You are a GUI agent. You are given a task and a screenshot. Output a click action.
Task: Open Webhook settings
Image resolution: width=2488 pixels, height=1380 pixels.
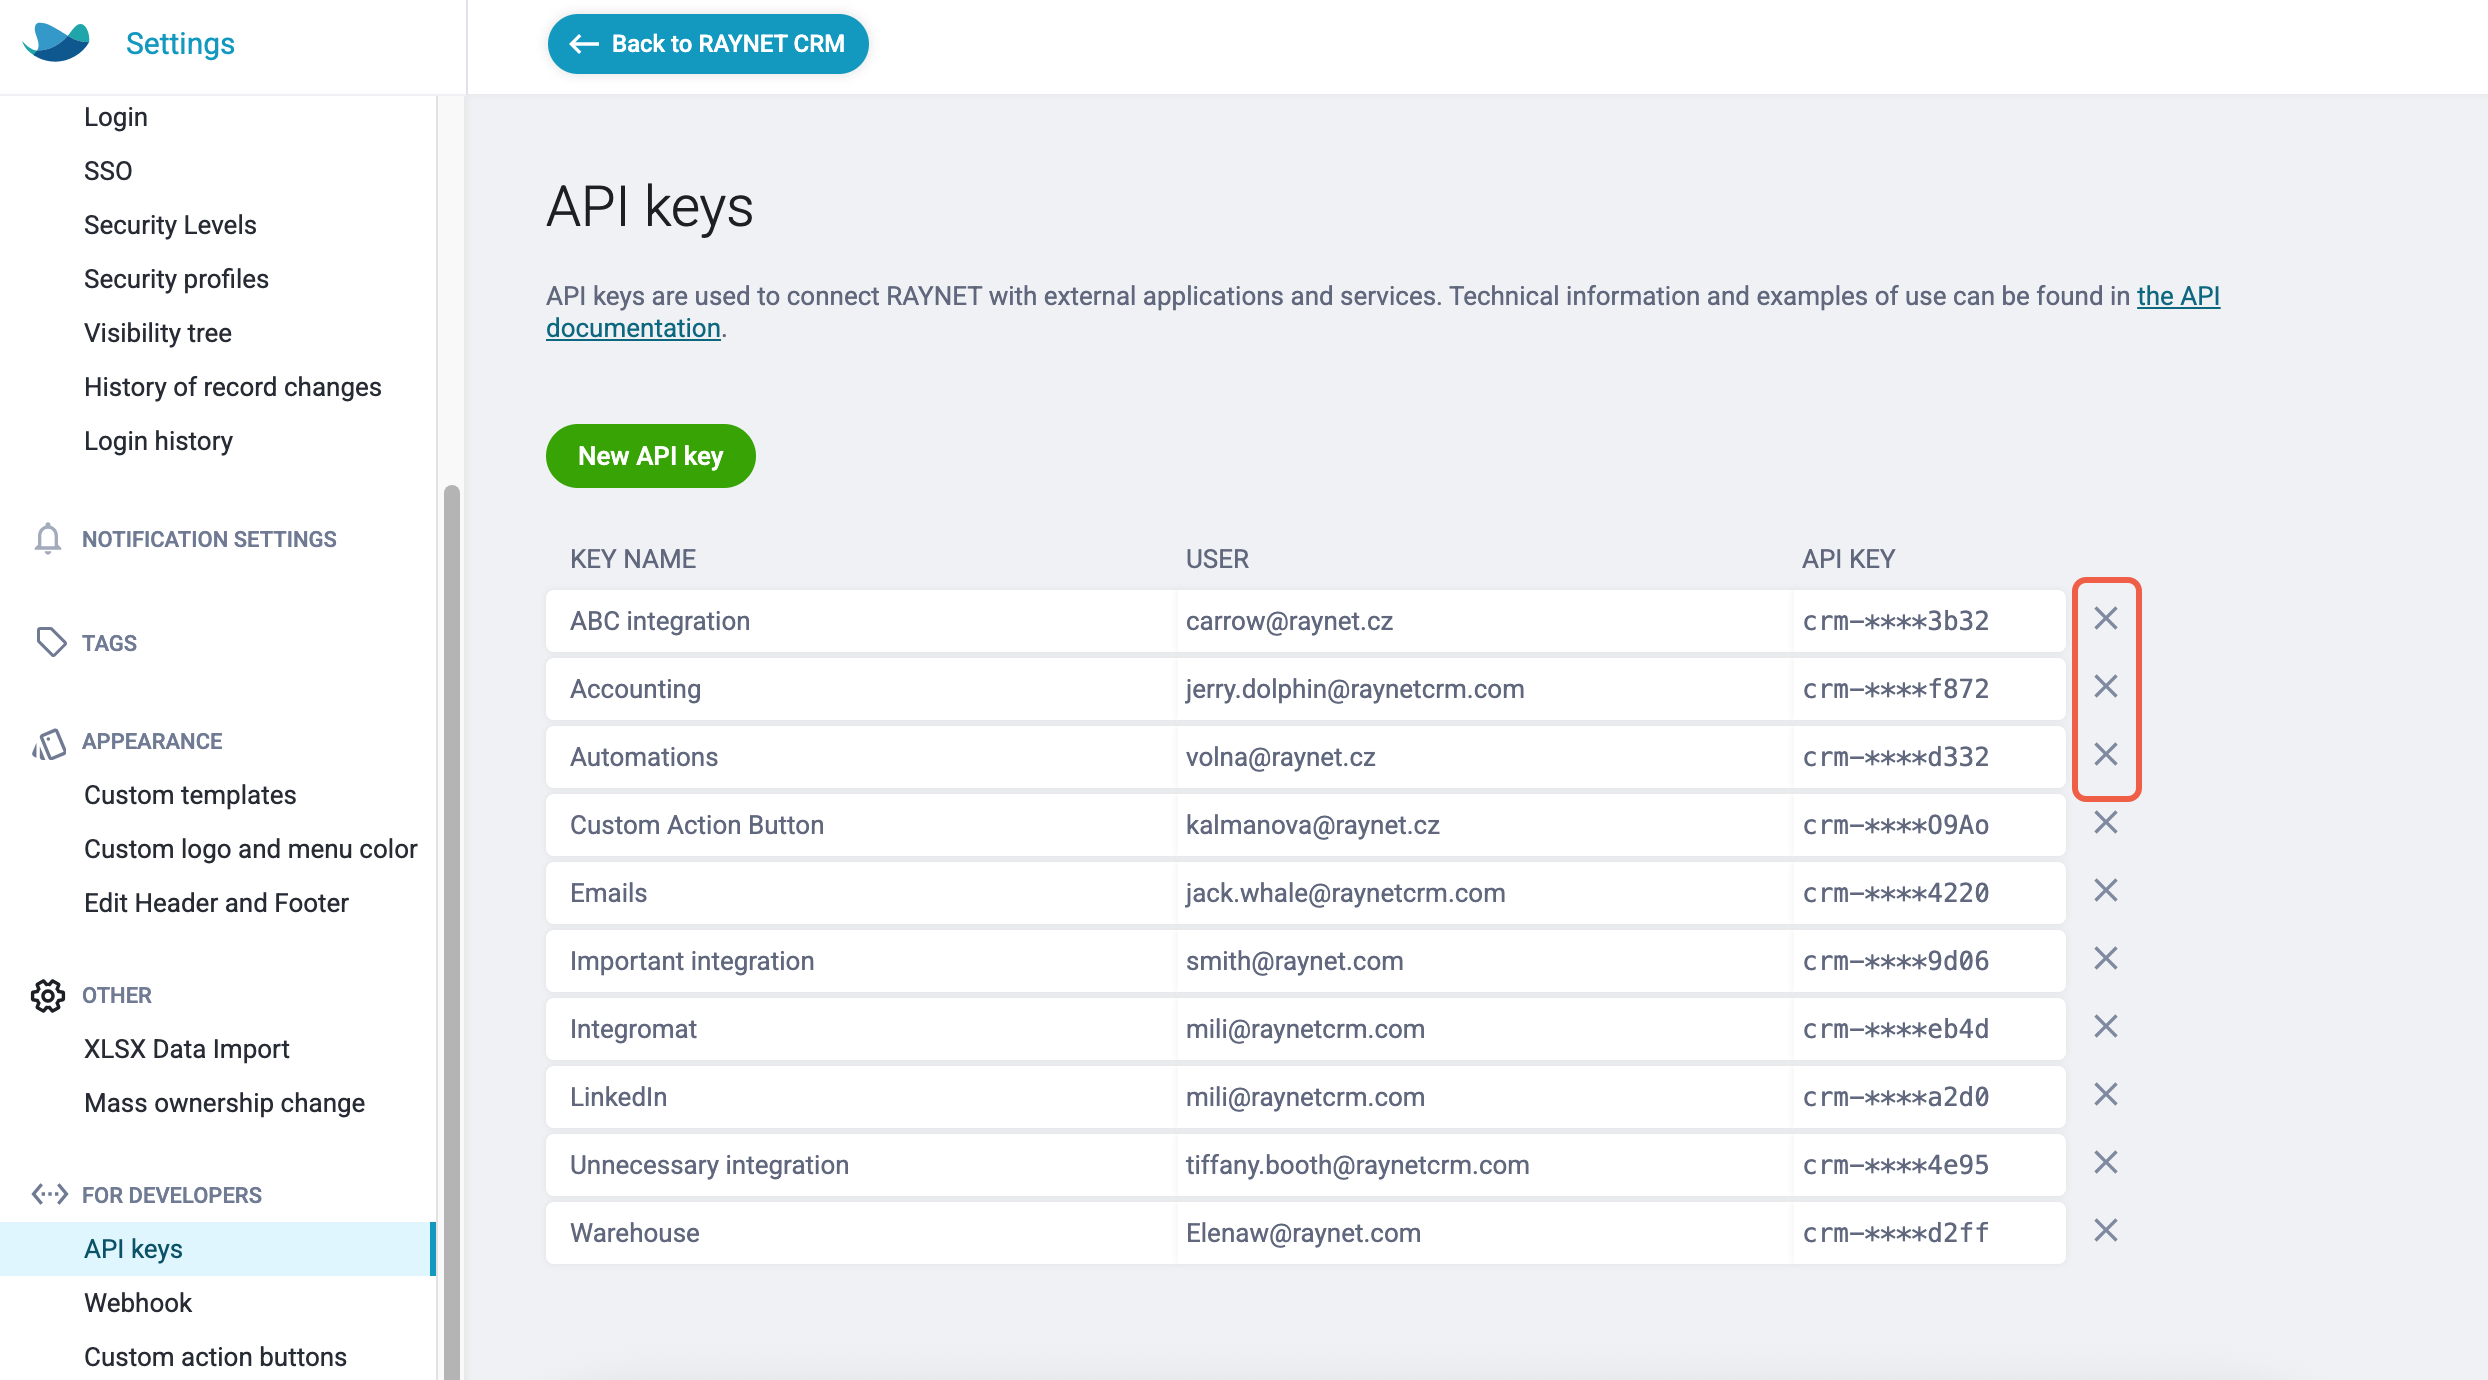click(x=138, y=1303)
